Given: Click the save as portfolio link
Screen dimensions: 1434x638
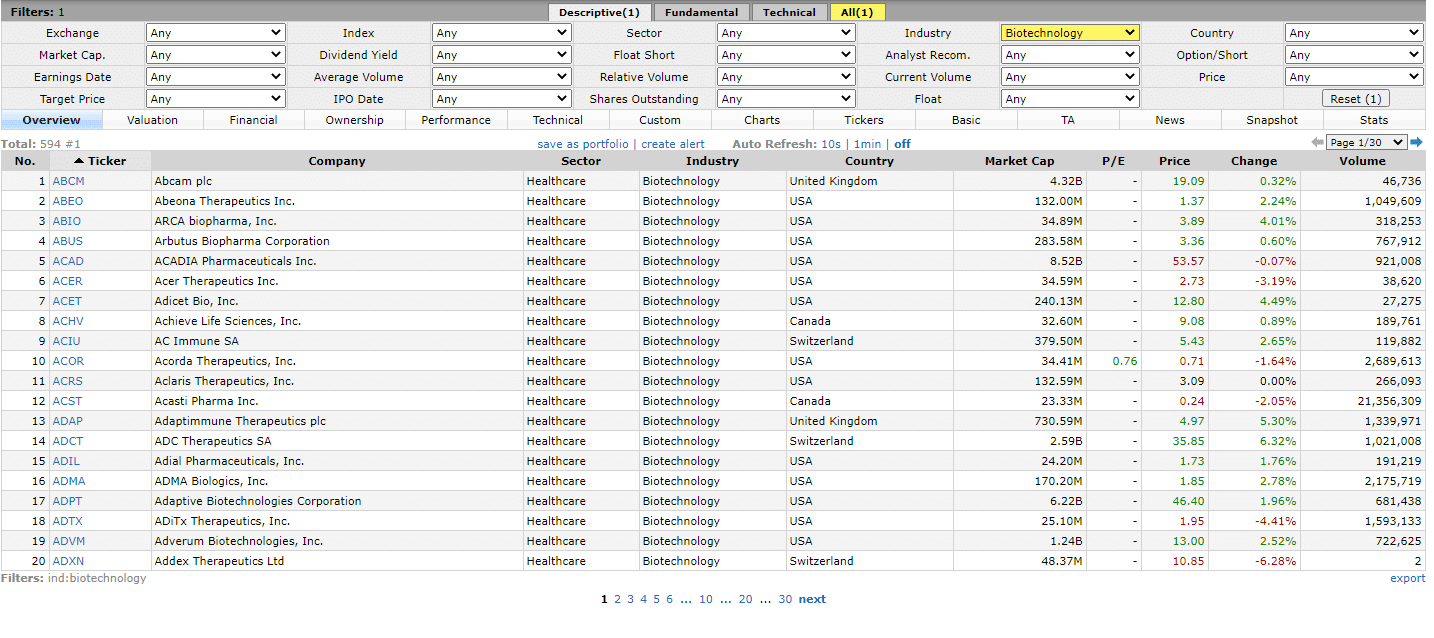Looking at the screenshot, I should coord(583,144).
